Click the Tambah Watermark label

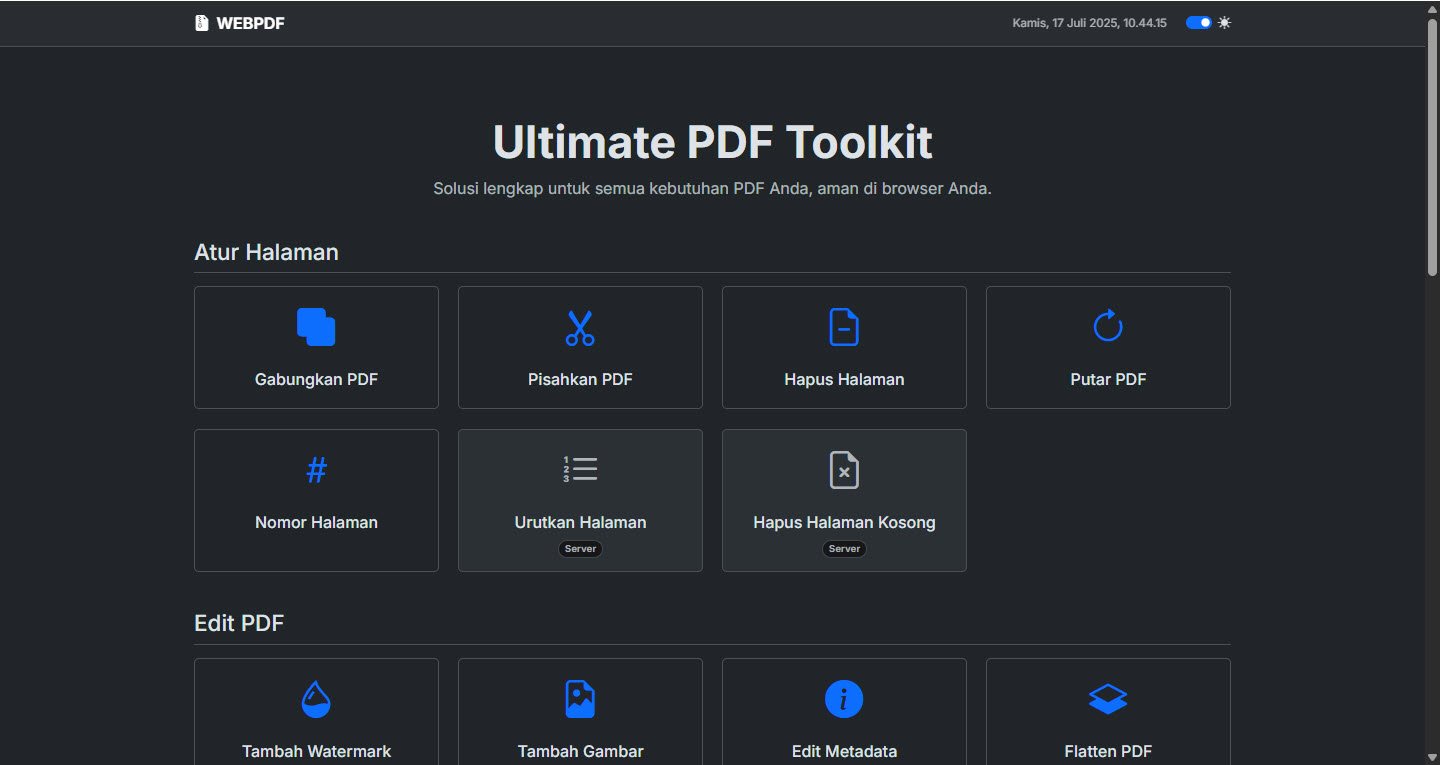click(316, 751)
